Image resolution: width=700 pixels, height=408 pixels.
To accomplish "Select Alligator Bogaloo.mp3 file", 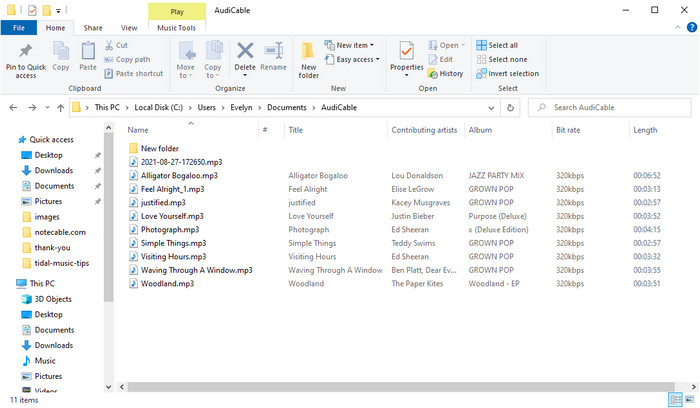I will (174, 175).
